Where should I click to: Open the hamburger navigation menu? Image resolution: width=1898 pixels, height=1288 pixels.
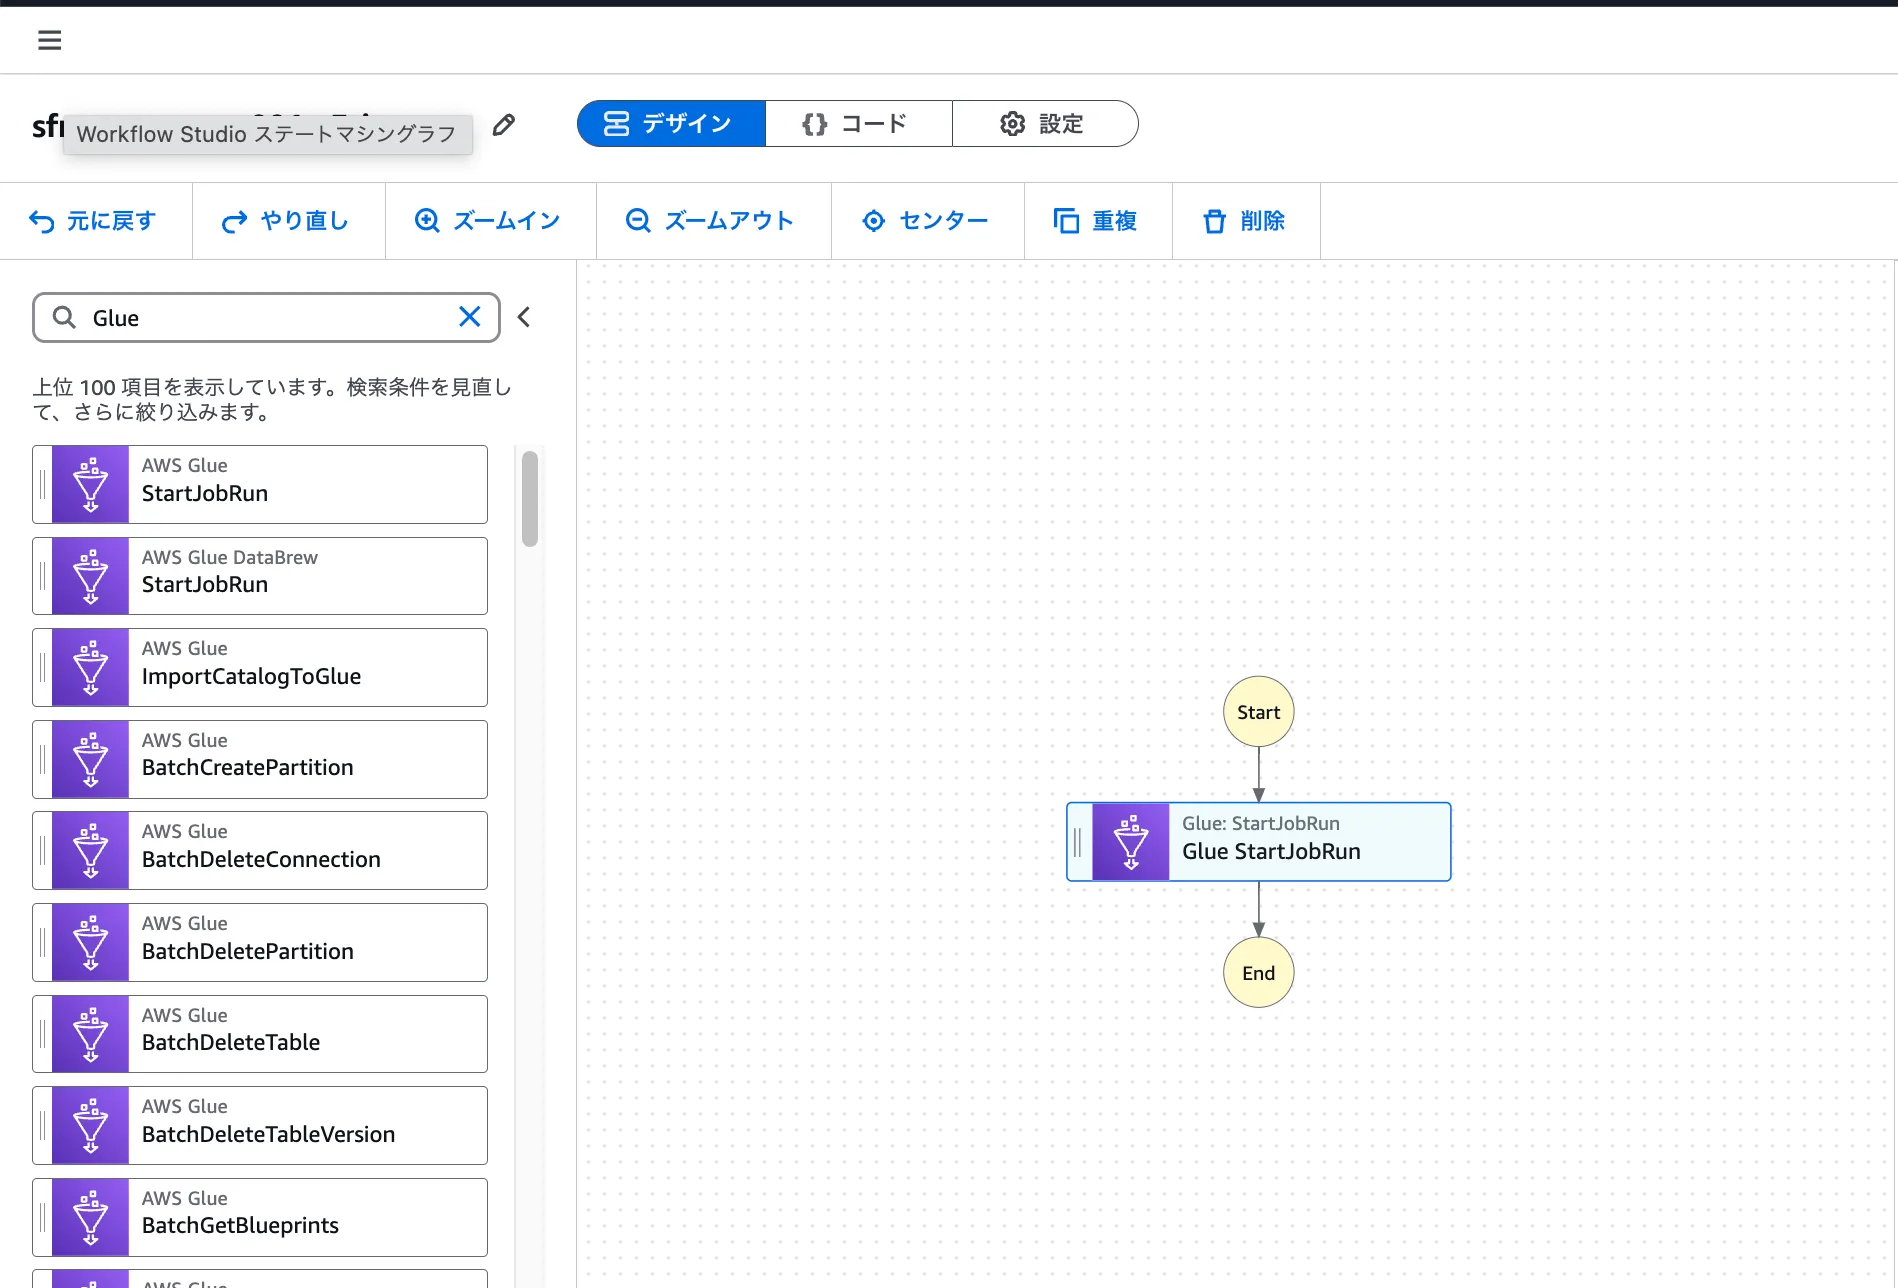pyautogui.click(x=49, y=40)
